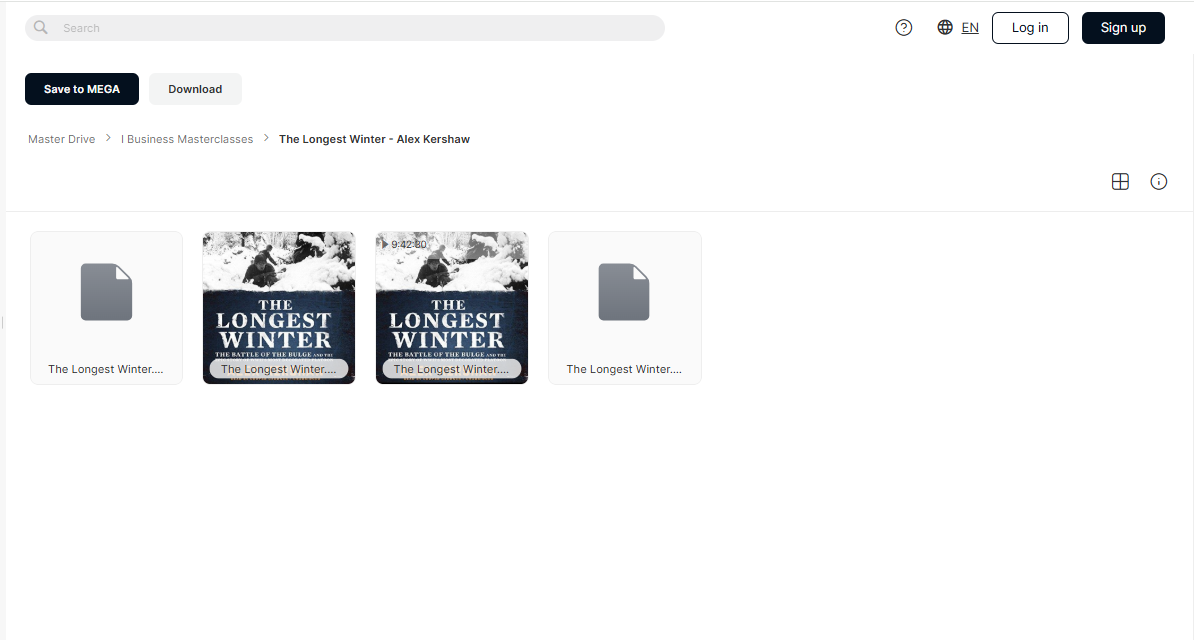
Task: Select the last generic file icon card
Action: click(x=624, y=308)
